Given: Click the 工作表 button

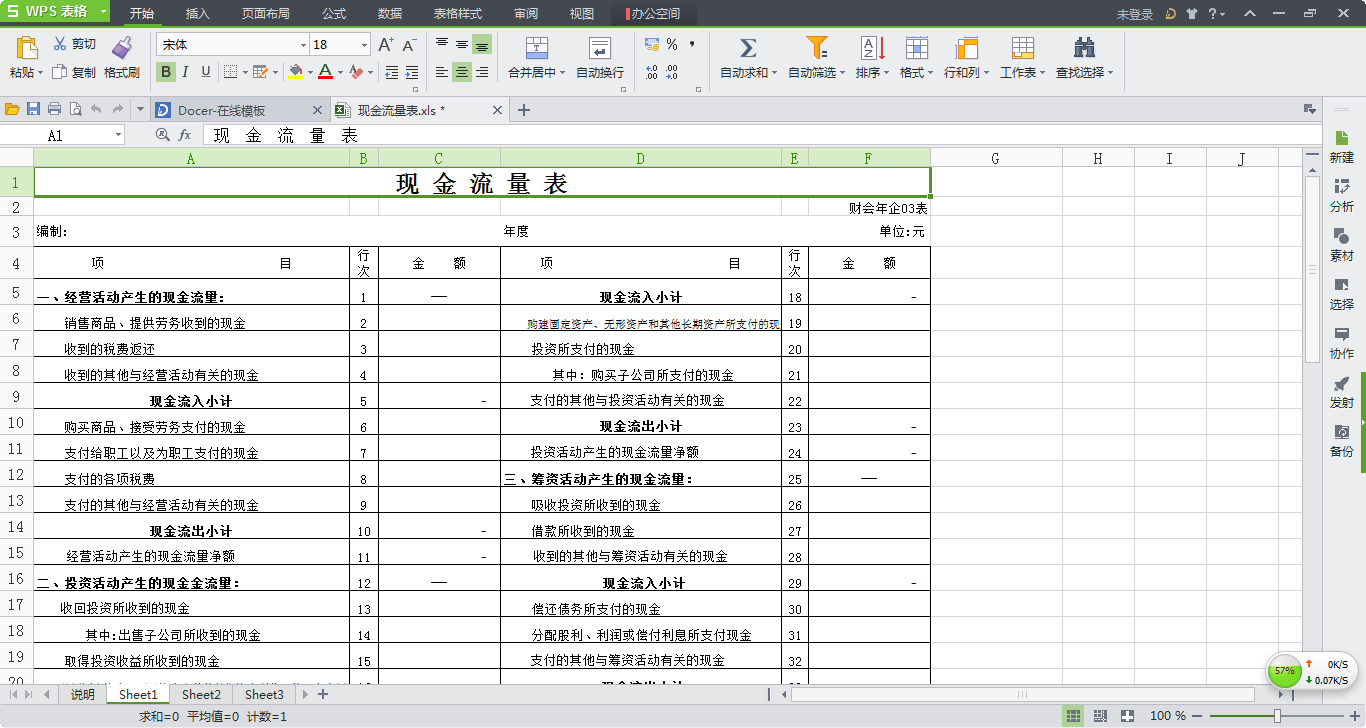Looking at the screenshot, I should point(1023,58).
